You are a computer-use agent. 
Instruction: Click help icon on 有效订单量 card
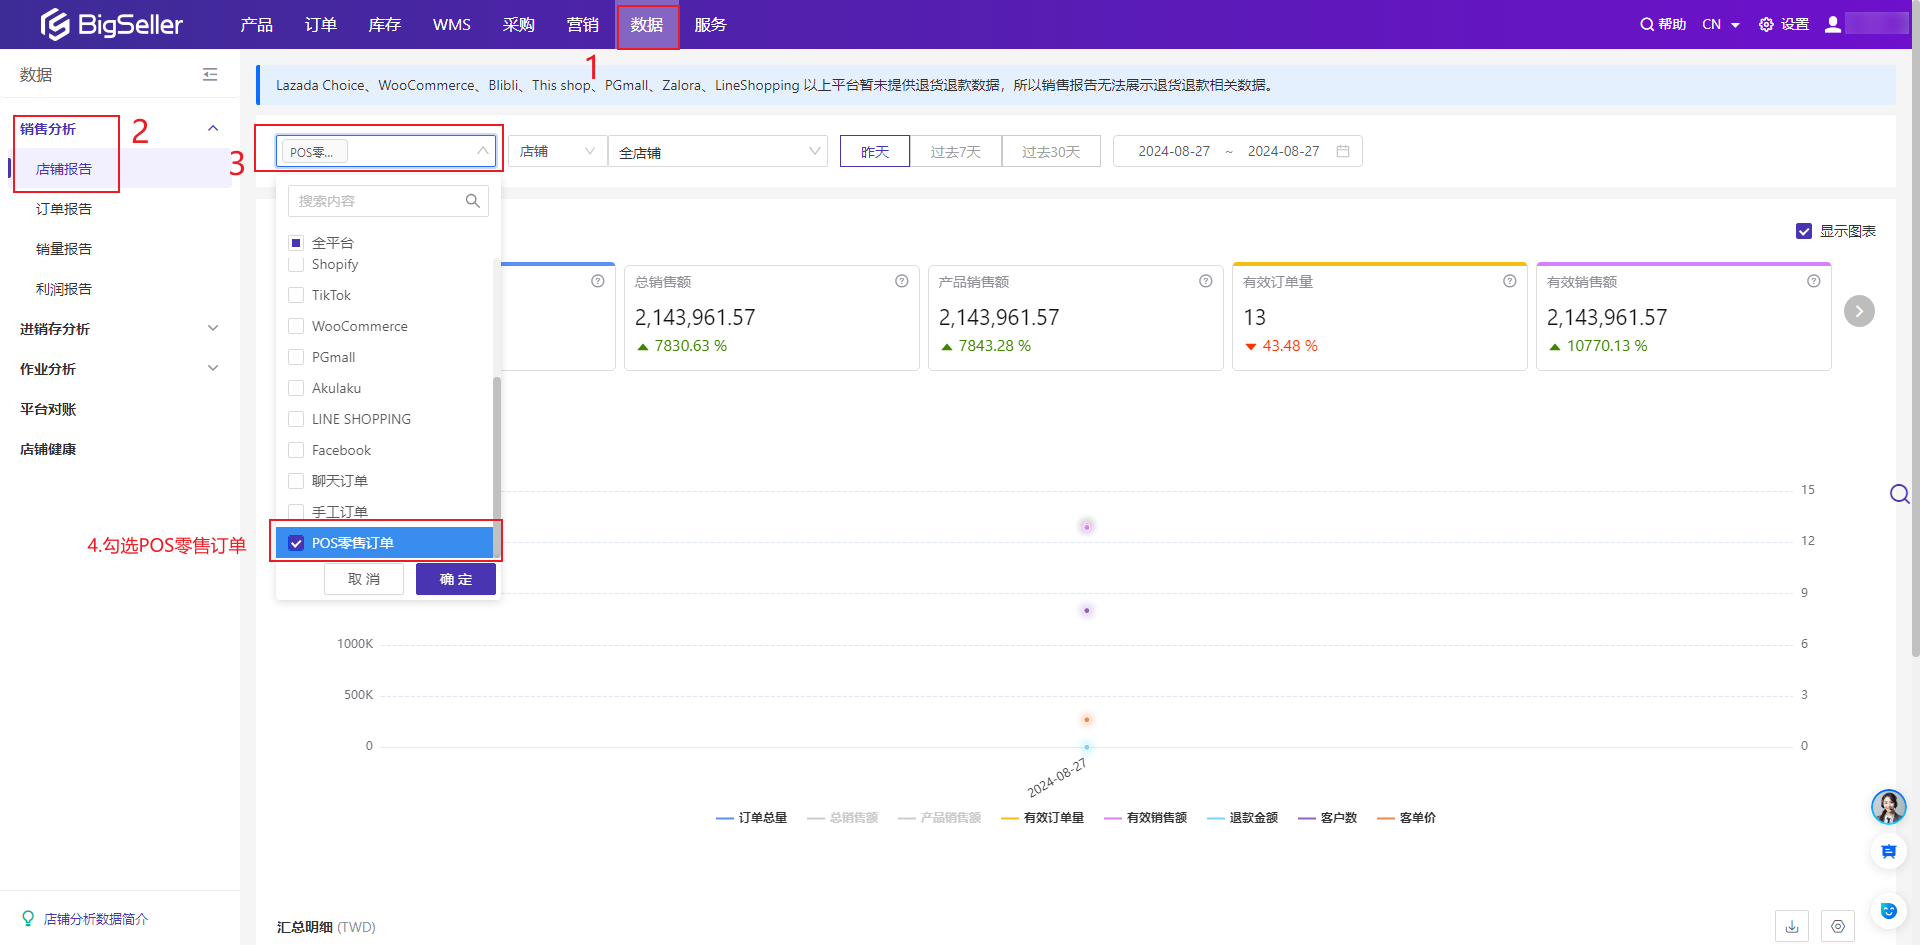[1510, 281]
